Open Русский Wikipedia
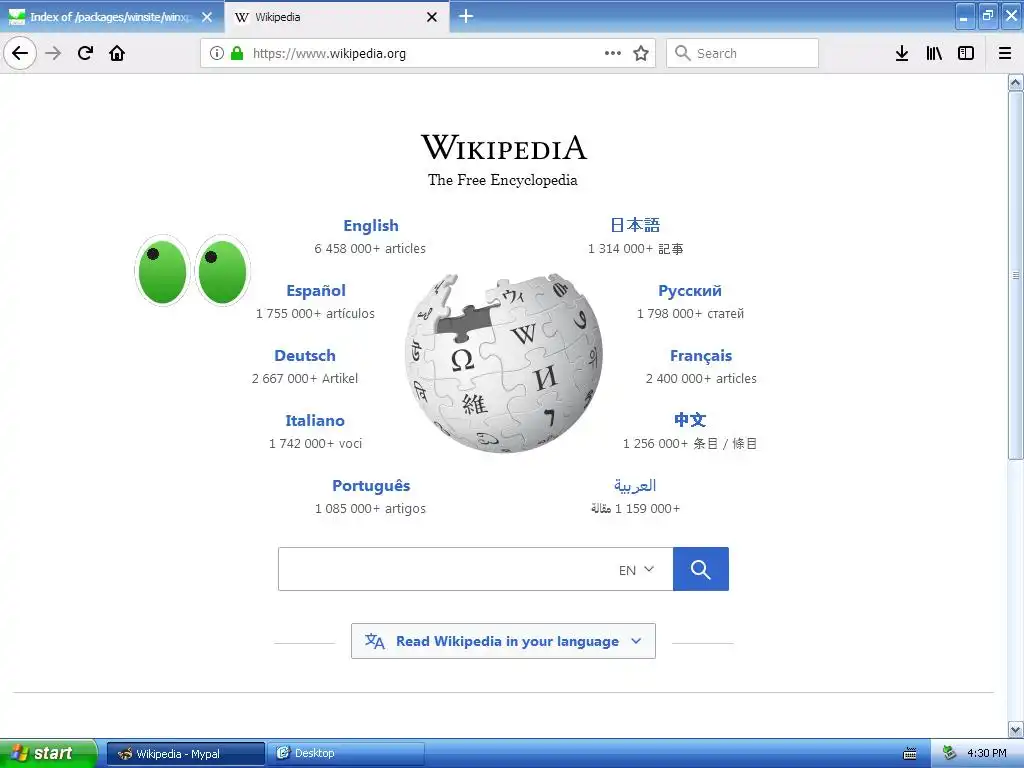 690,291
